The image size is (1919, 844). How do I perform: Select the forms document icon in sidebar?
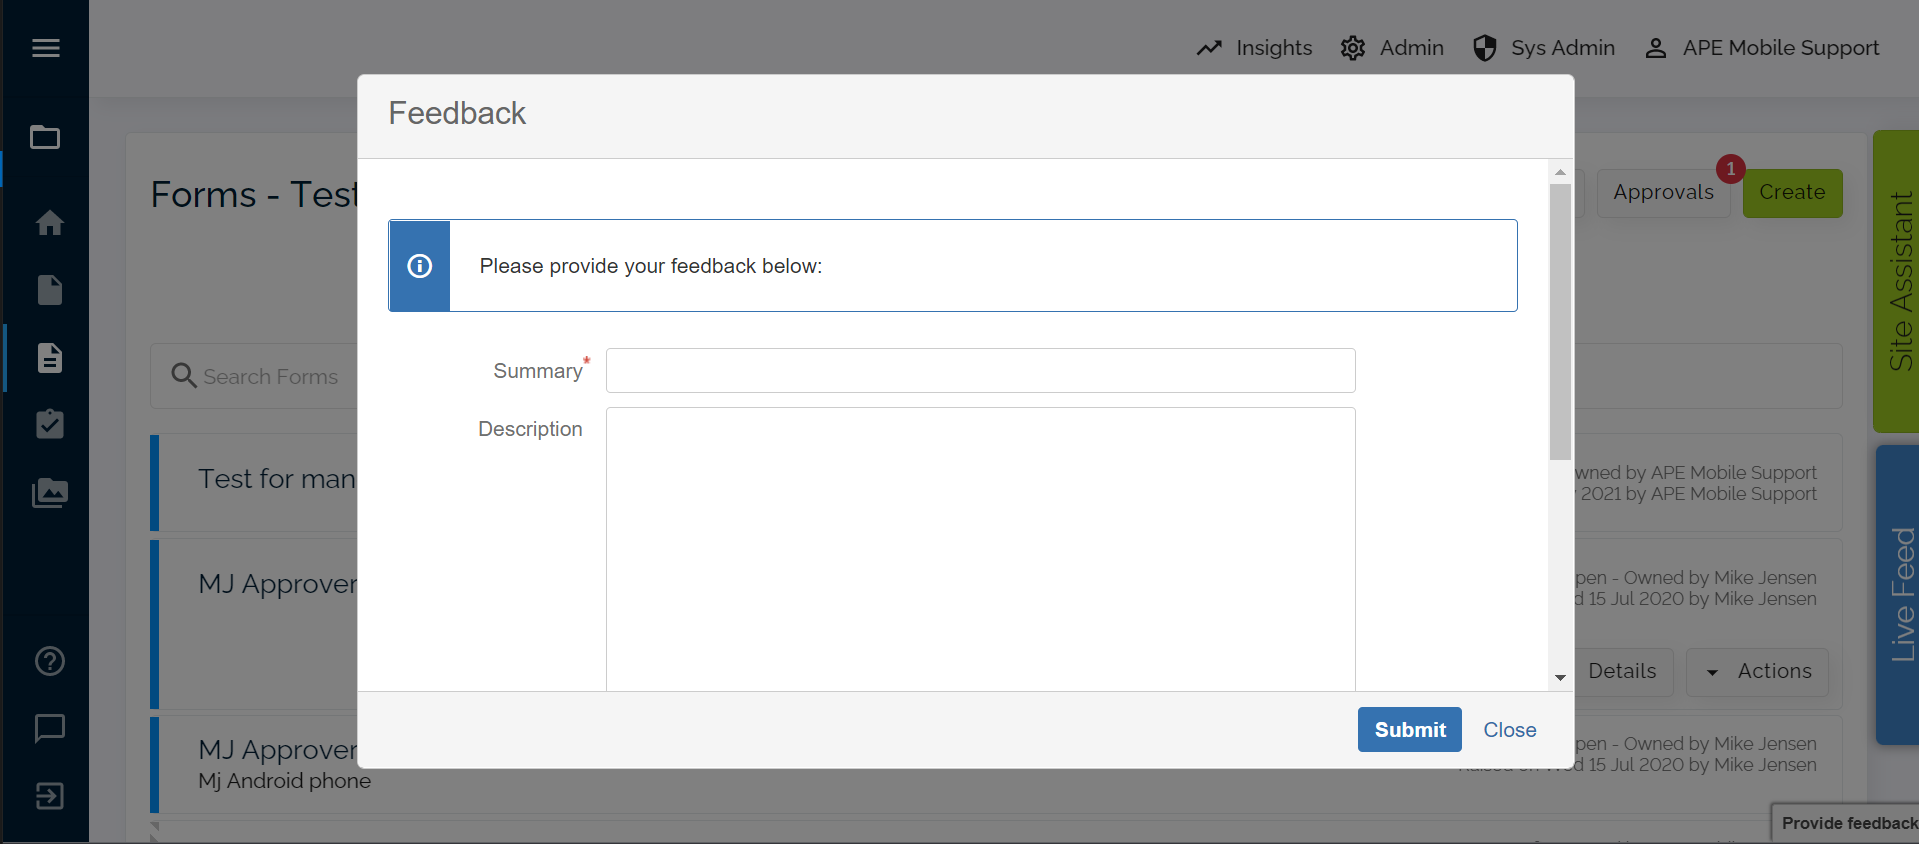pos(49,358)
